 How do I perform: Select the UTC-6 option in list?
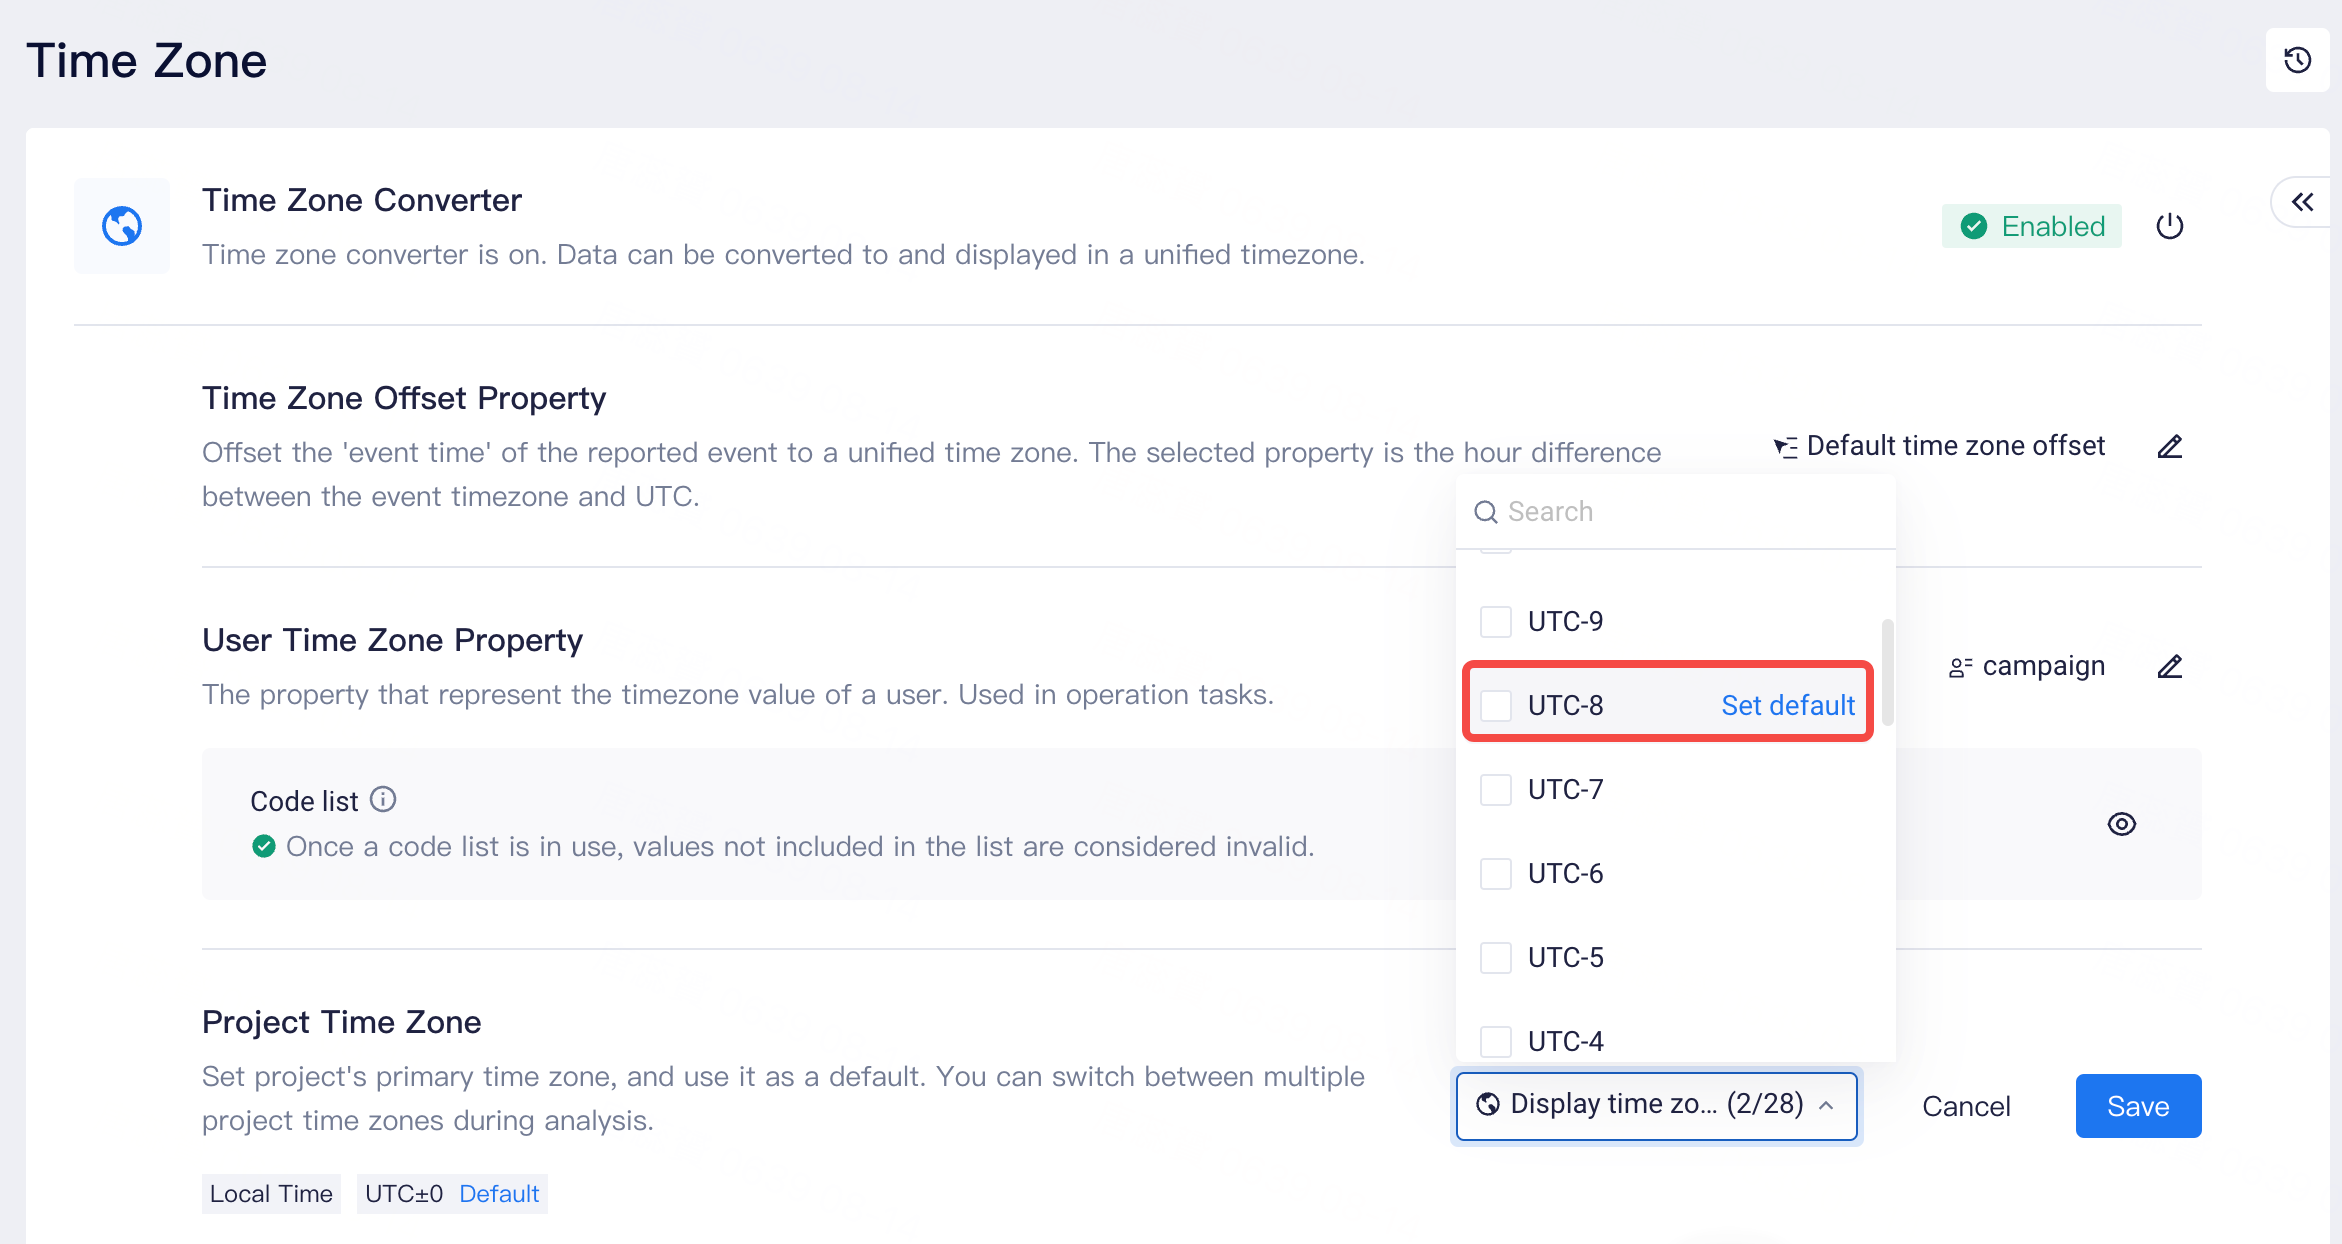pos(1565,873)
